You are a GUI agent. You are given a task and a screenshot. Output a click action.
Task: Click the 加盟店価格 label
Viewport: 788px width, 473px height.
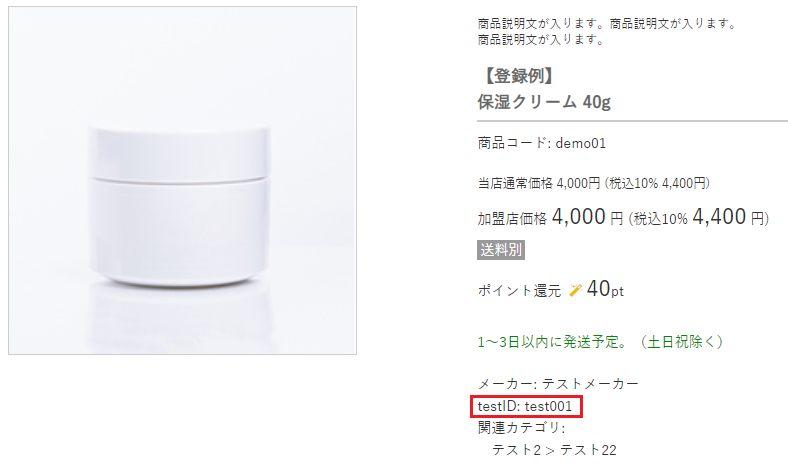tap(512, 219)
